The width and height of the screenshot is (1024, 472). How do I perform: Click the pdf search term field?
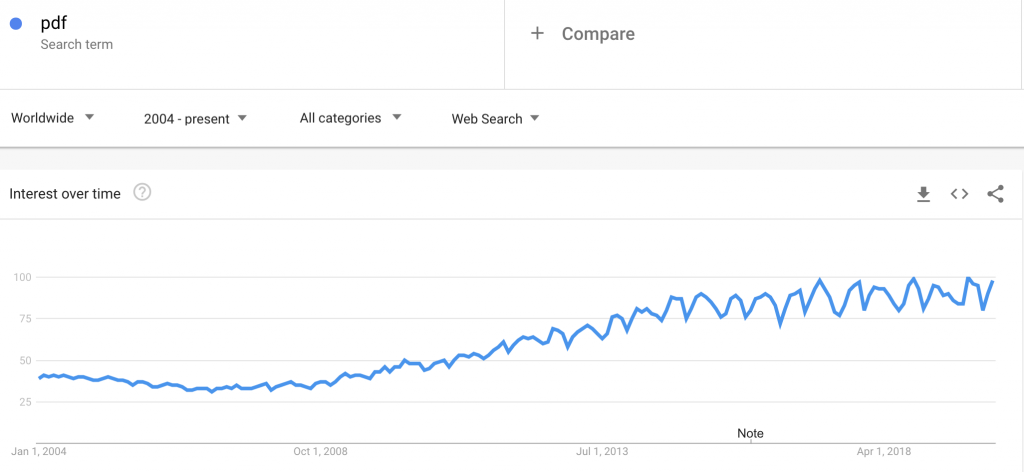pos(55,26)
